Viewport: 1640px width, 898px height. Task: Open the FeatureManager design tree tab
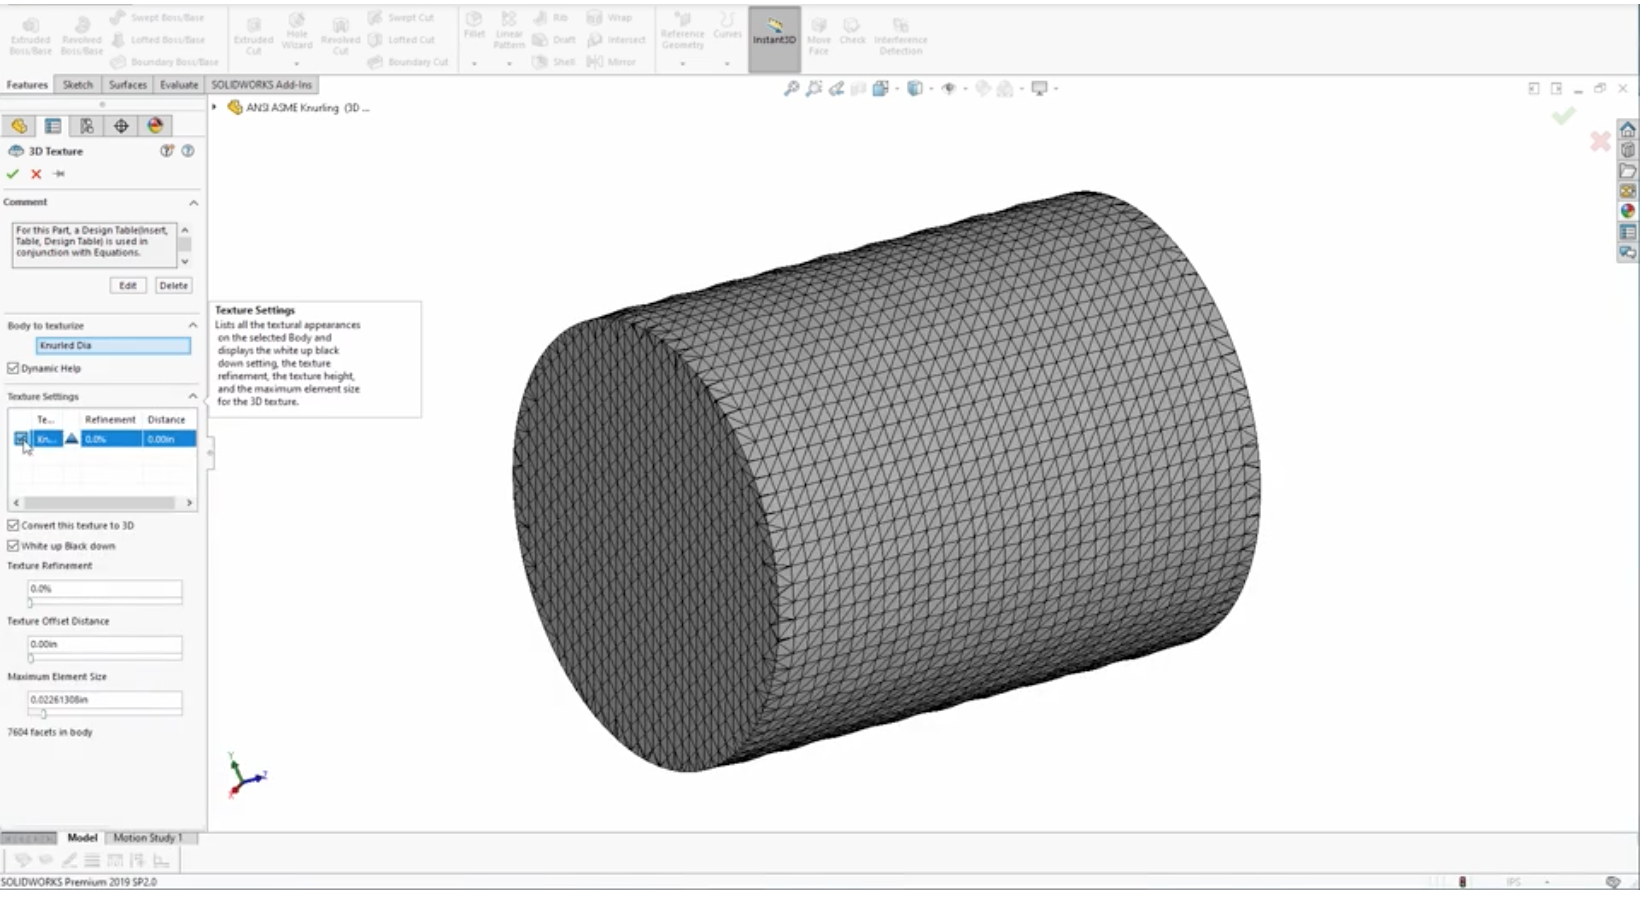click(x=19, y=126)
